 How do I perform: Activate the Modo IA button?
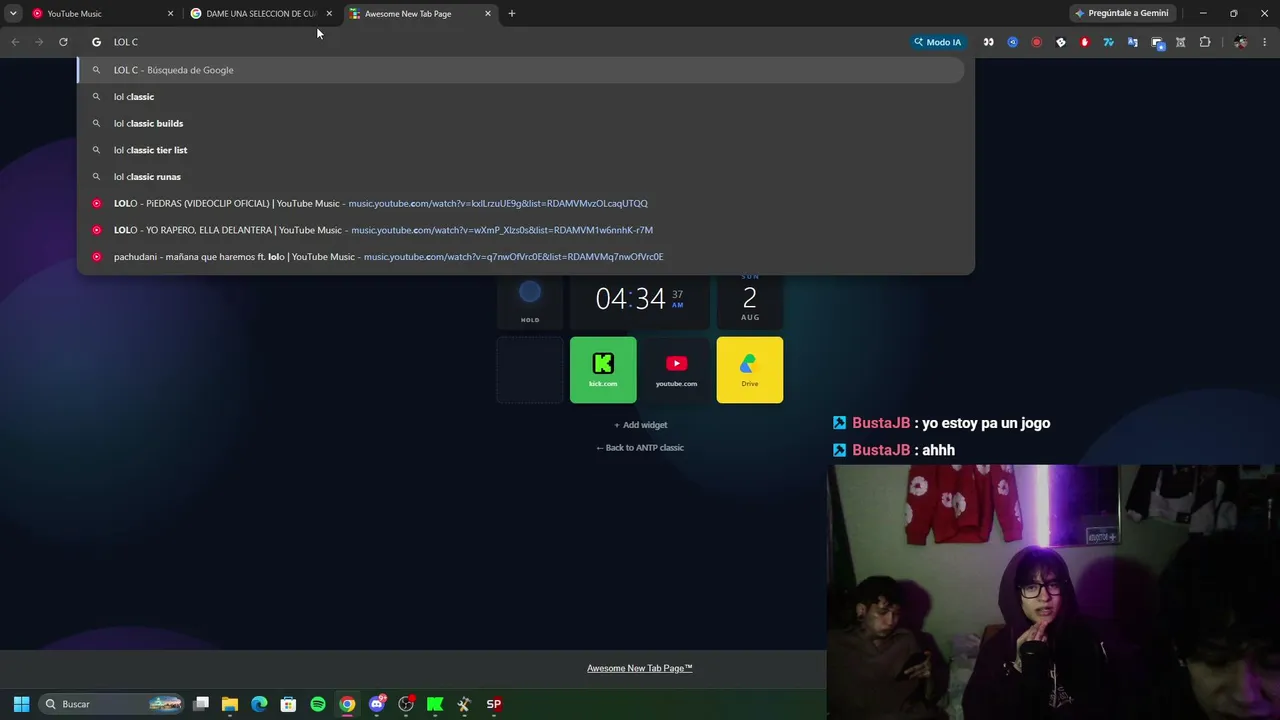pyautogui.click(x=937, y=42)
